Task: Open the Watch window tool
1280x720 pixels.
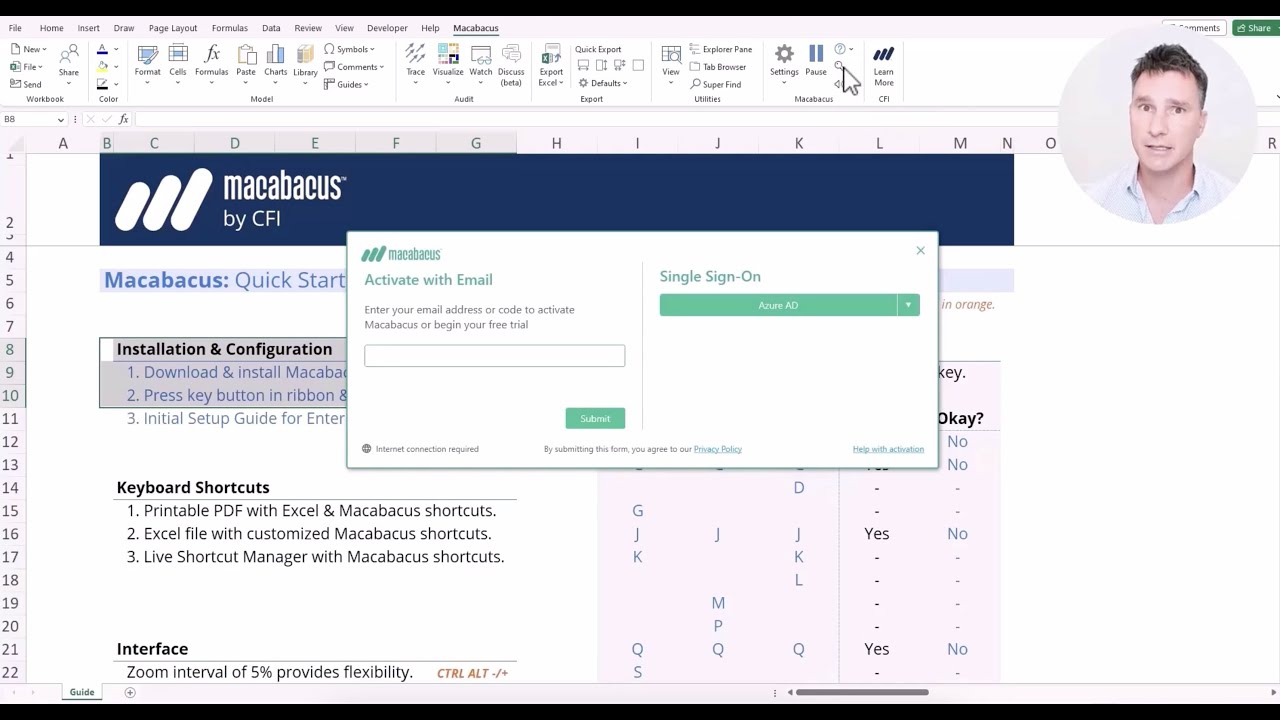Action: click(481, 60)
